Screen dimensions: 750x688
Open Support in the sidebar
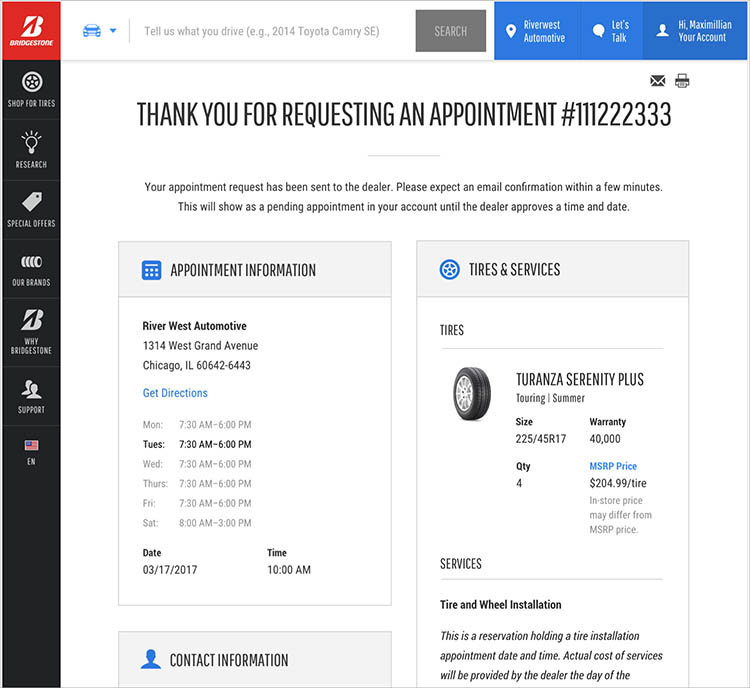click(x=30, y=396)
